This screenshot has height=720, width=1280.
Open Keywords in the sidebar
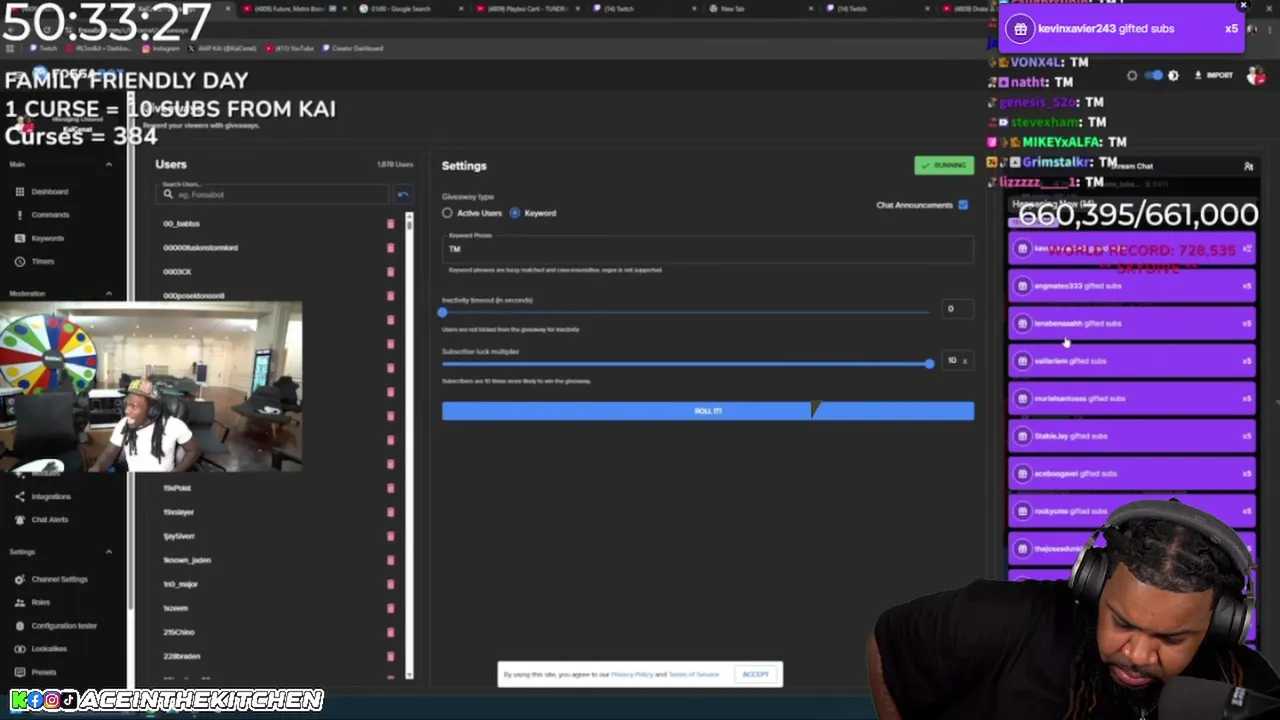40,238
